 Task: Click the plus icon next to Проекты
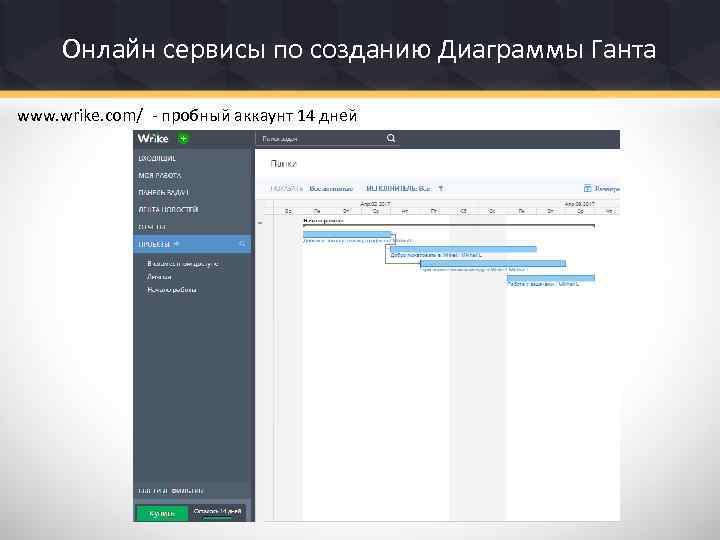176,244
